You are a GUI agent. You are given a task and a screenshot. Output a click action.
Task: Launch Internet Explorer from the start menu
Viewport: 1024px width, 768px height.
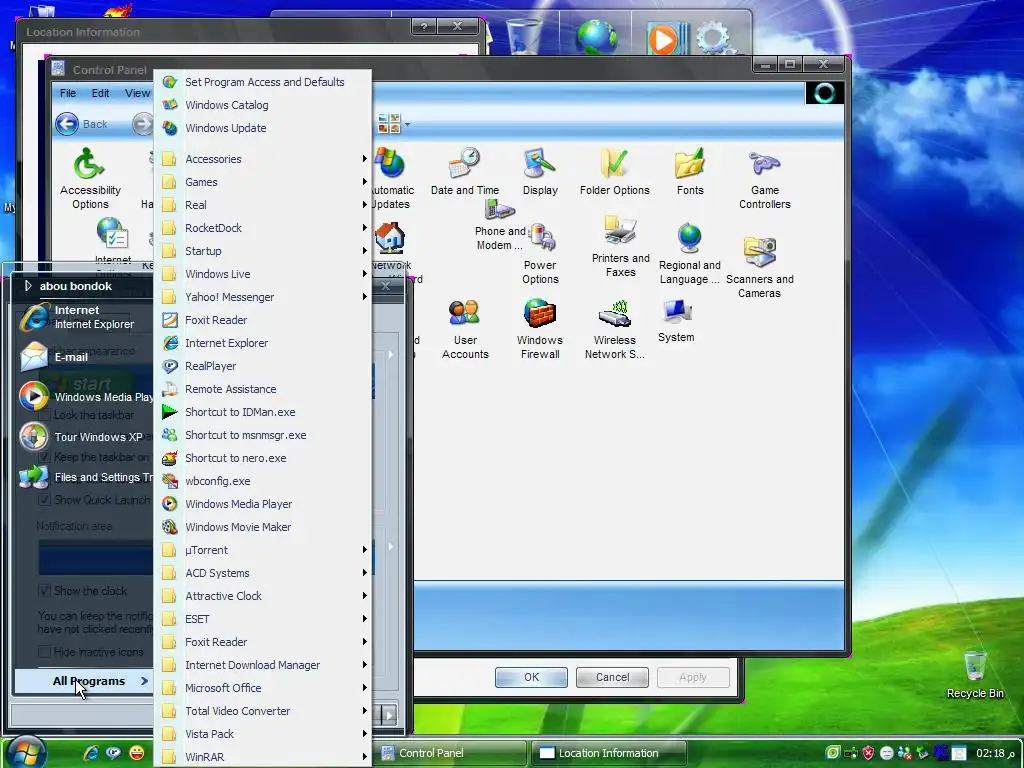pos(84,317)
